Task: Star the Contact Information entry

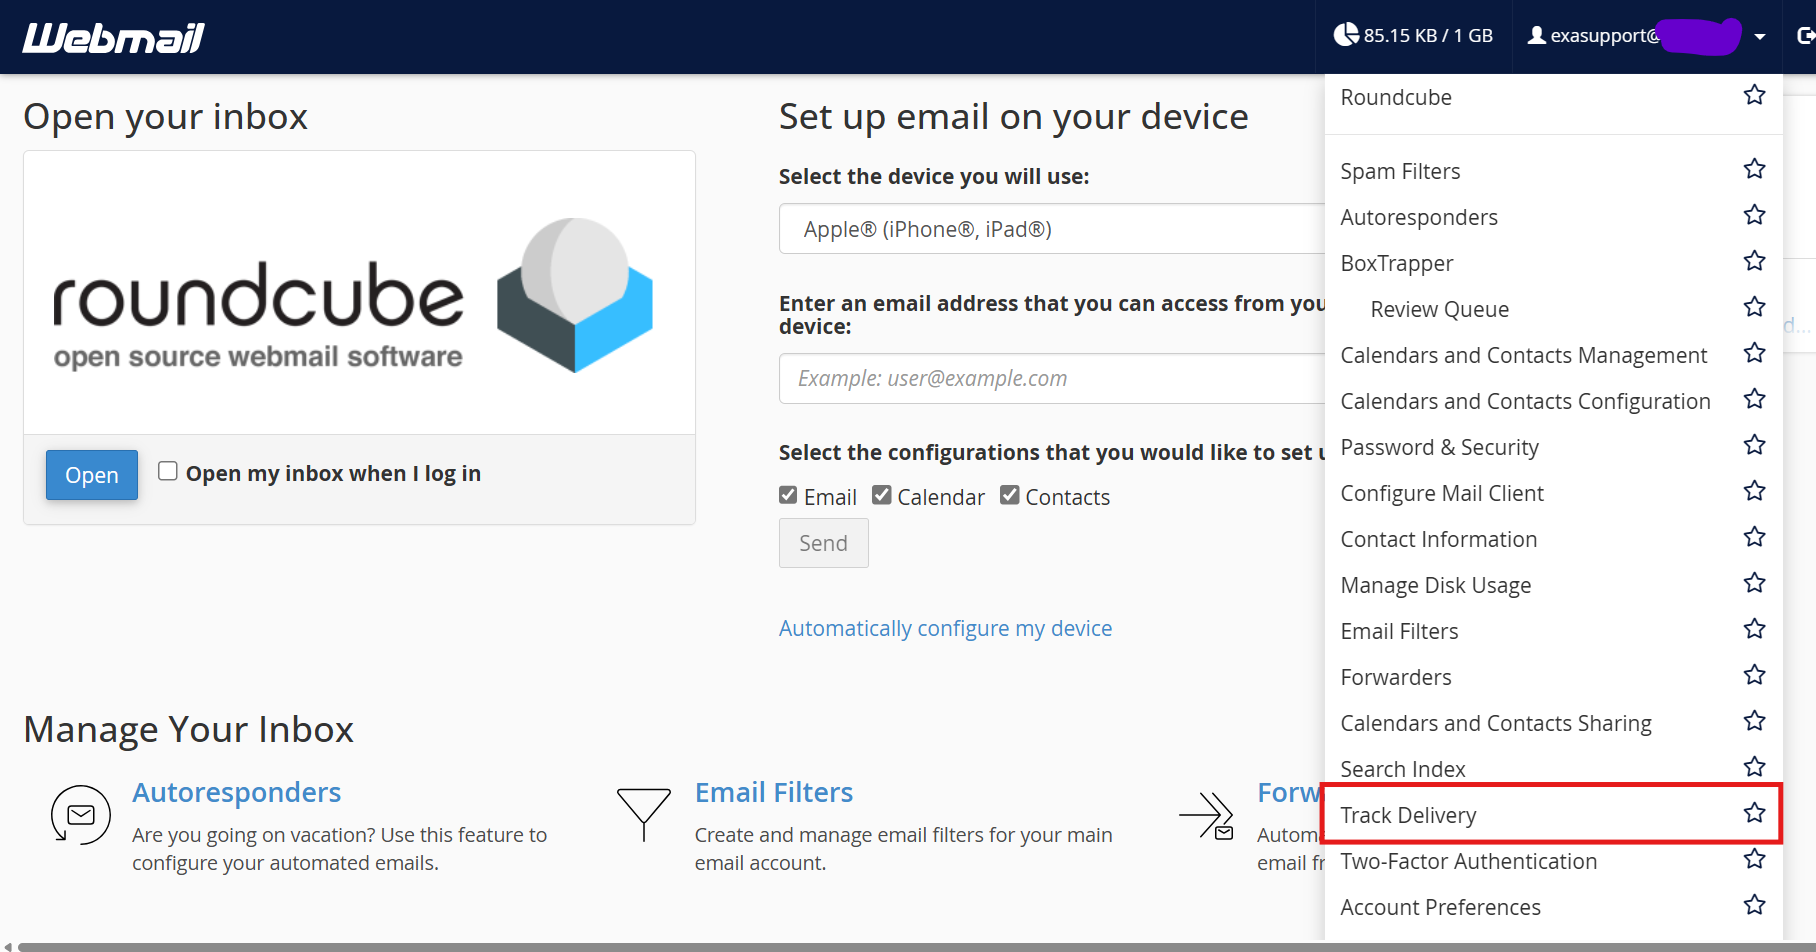Action: coord(1754,537)
